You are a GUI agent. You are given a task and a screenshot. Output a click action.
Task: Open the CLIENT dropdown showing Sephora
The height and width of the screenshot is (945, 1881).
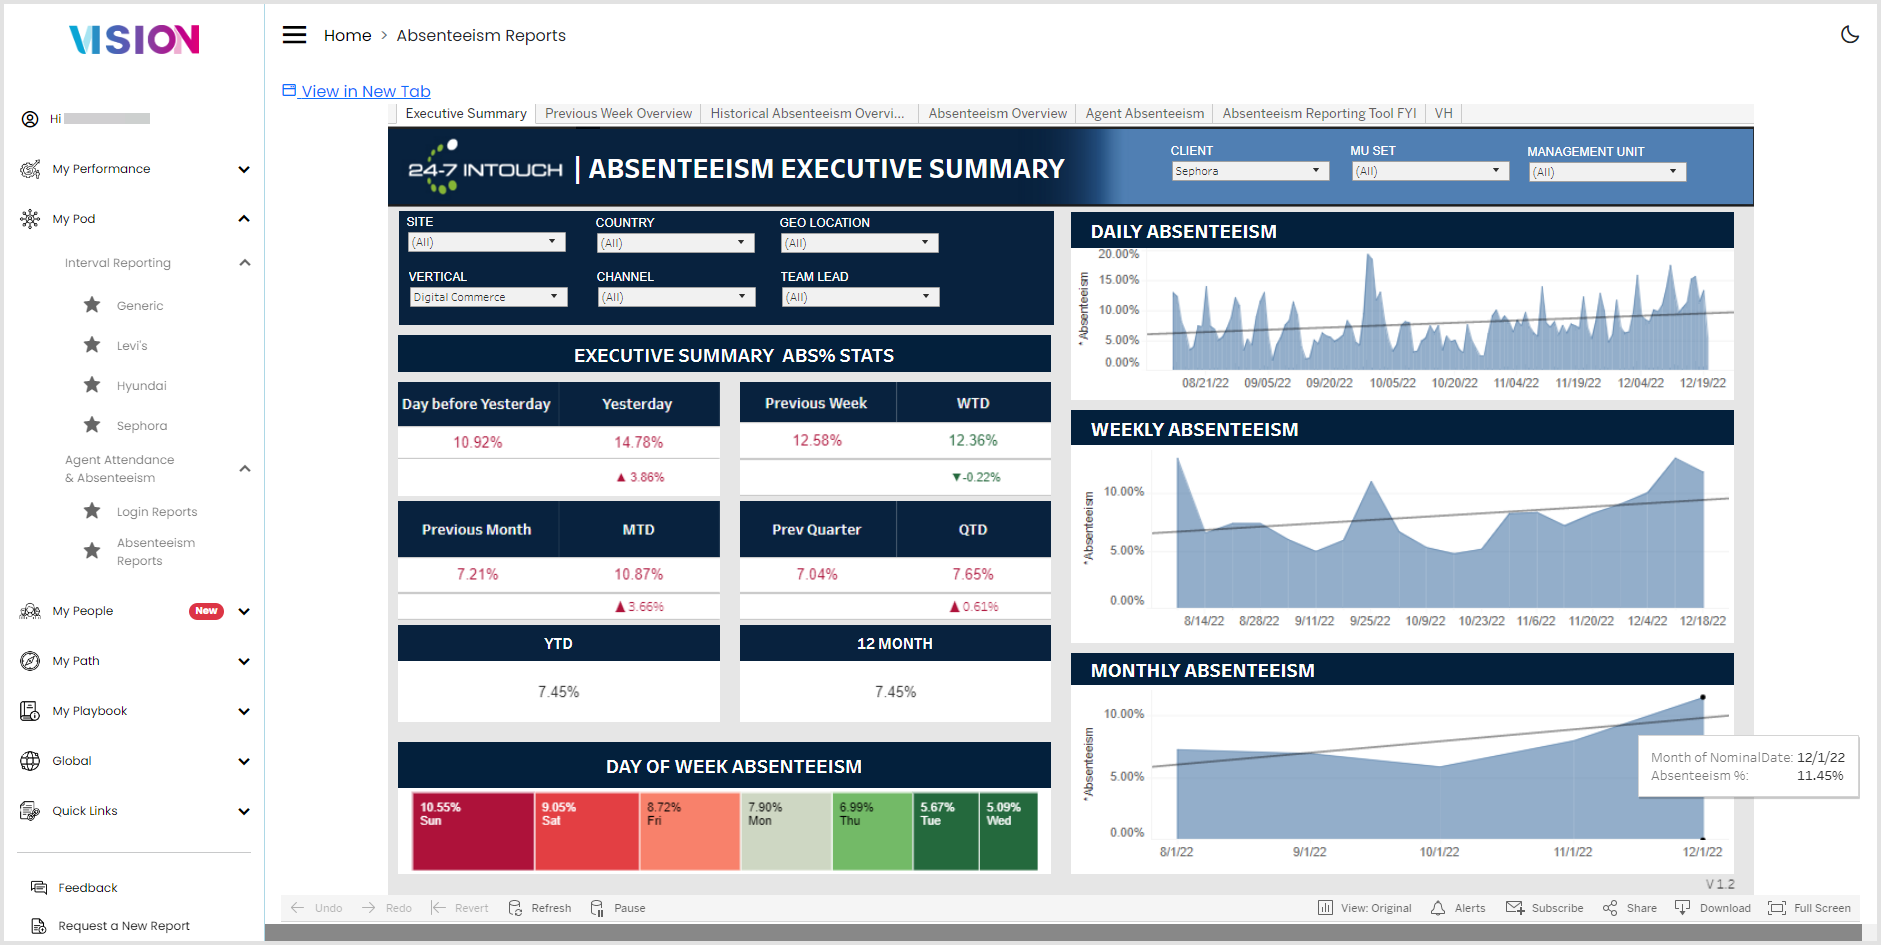coord(1250,171)
